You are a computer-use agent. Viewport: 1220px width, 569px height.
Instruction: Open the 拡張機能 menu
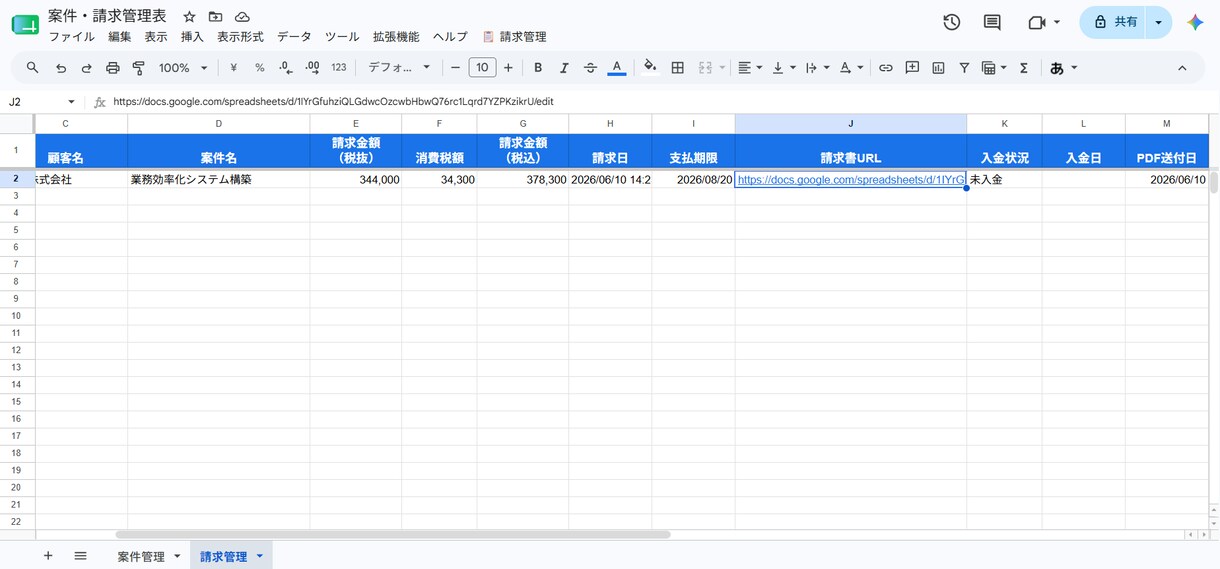point(396,37)
